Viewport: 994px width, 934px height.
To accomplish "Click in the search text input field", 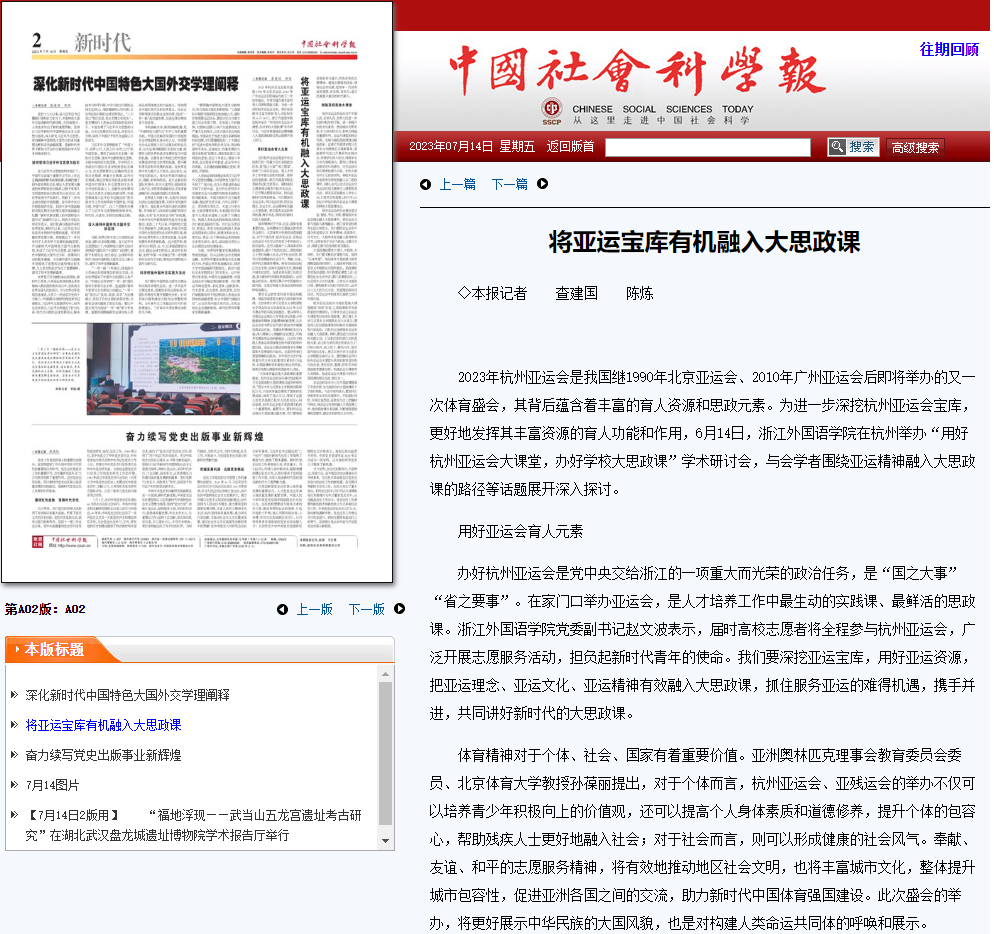I will pos(707,147).
